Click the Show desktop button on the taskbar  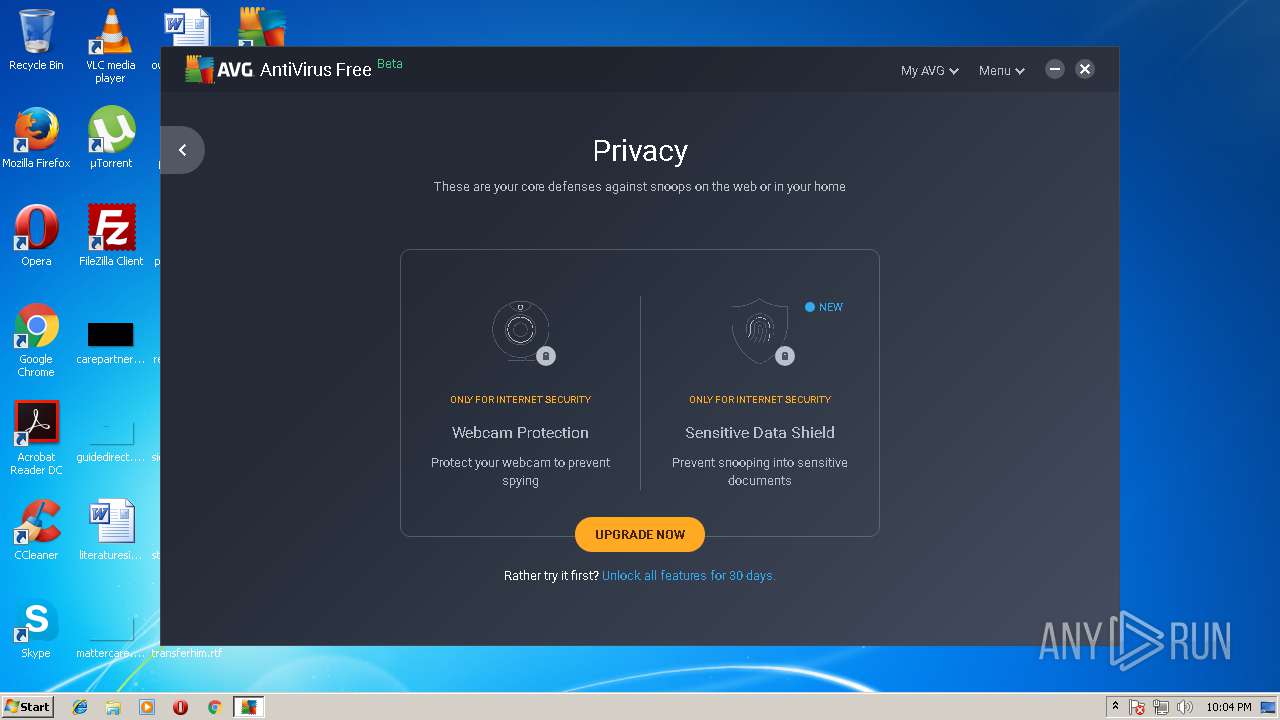pyautogui.click(x=1270, y=707)
